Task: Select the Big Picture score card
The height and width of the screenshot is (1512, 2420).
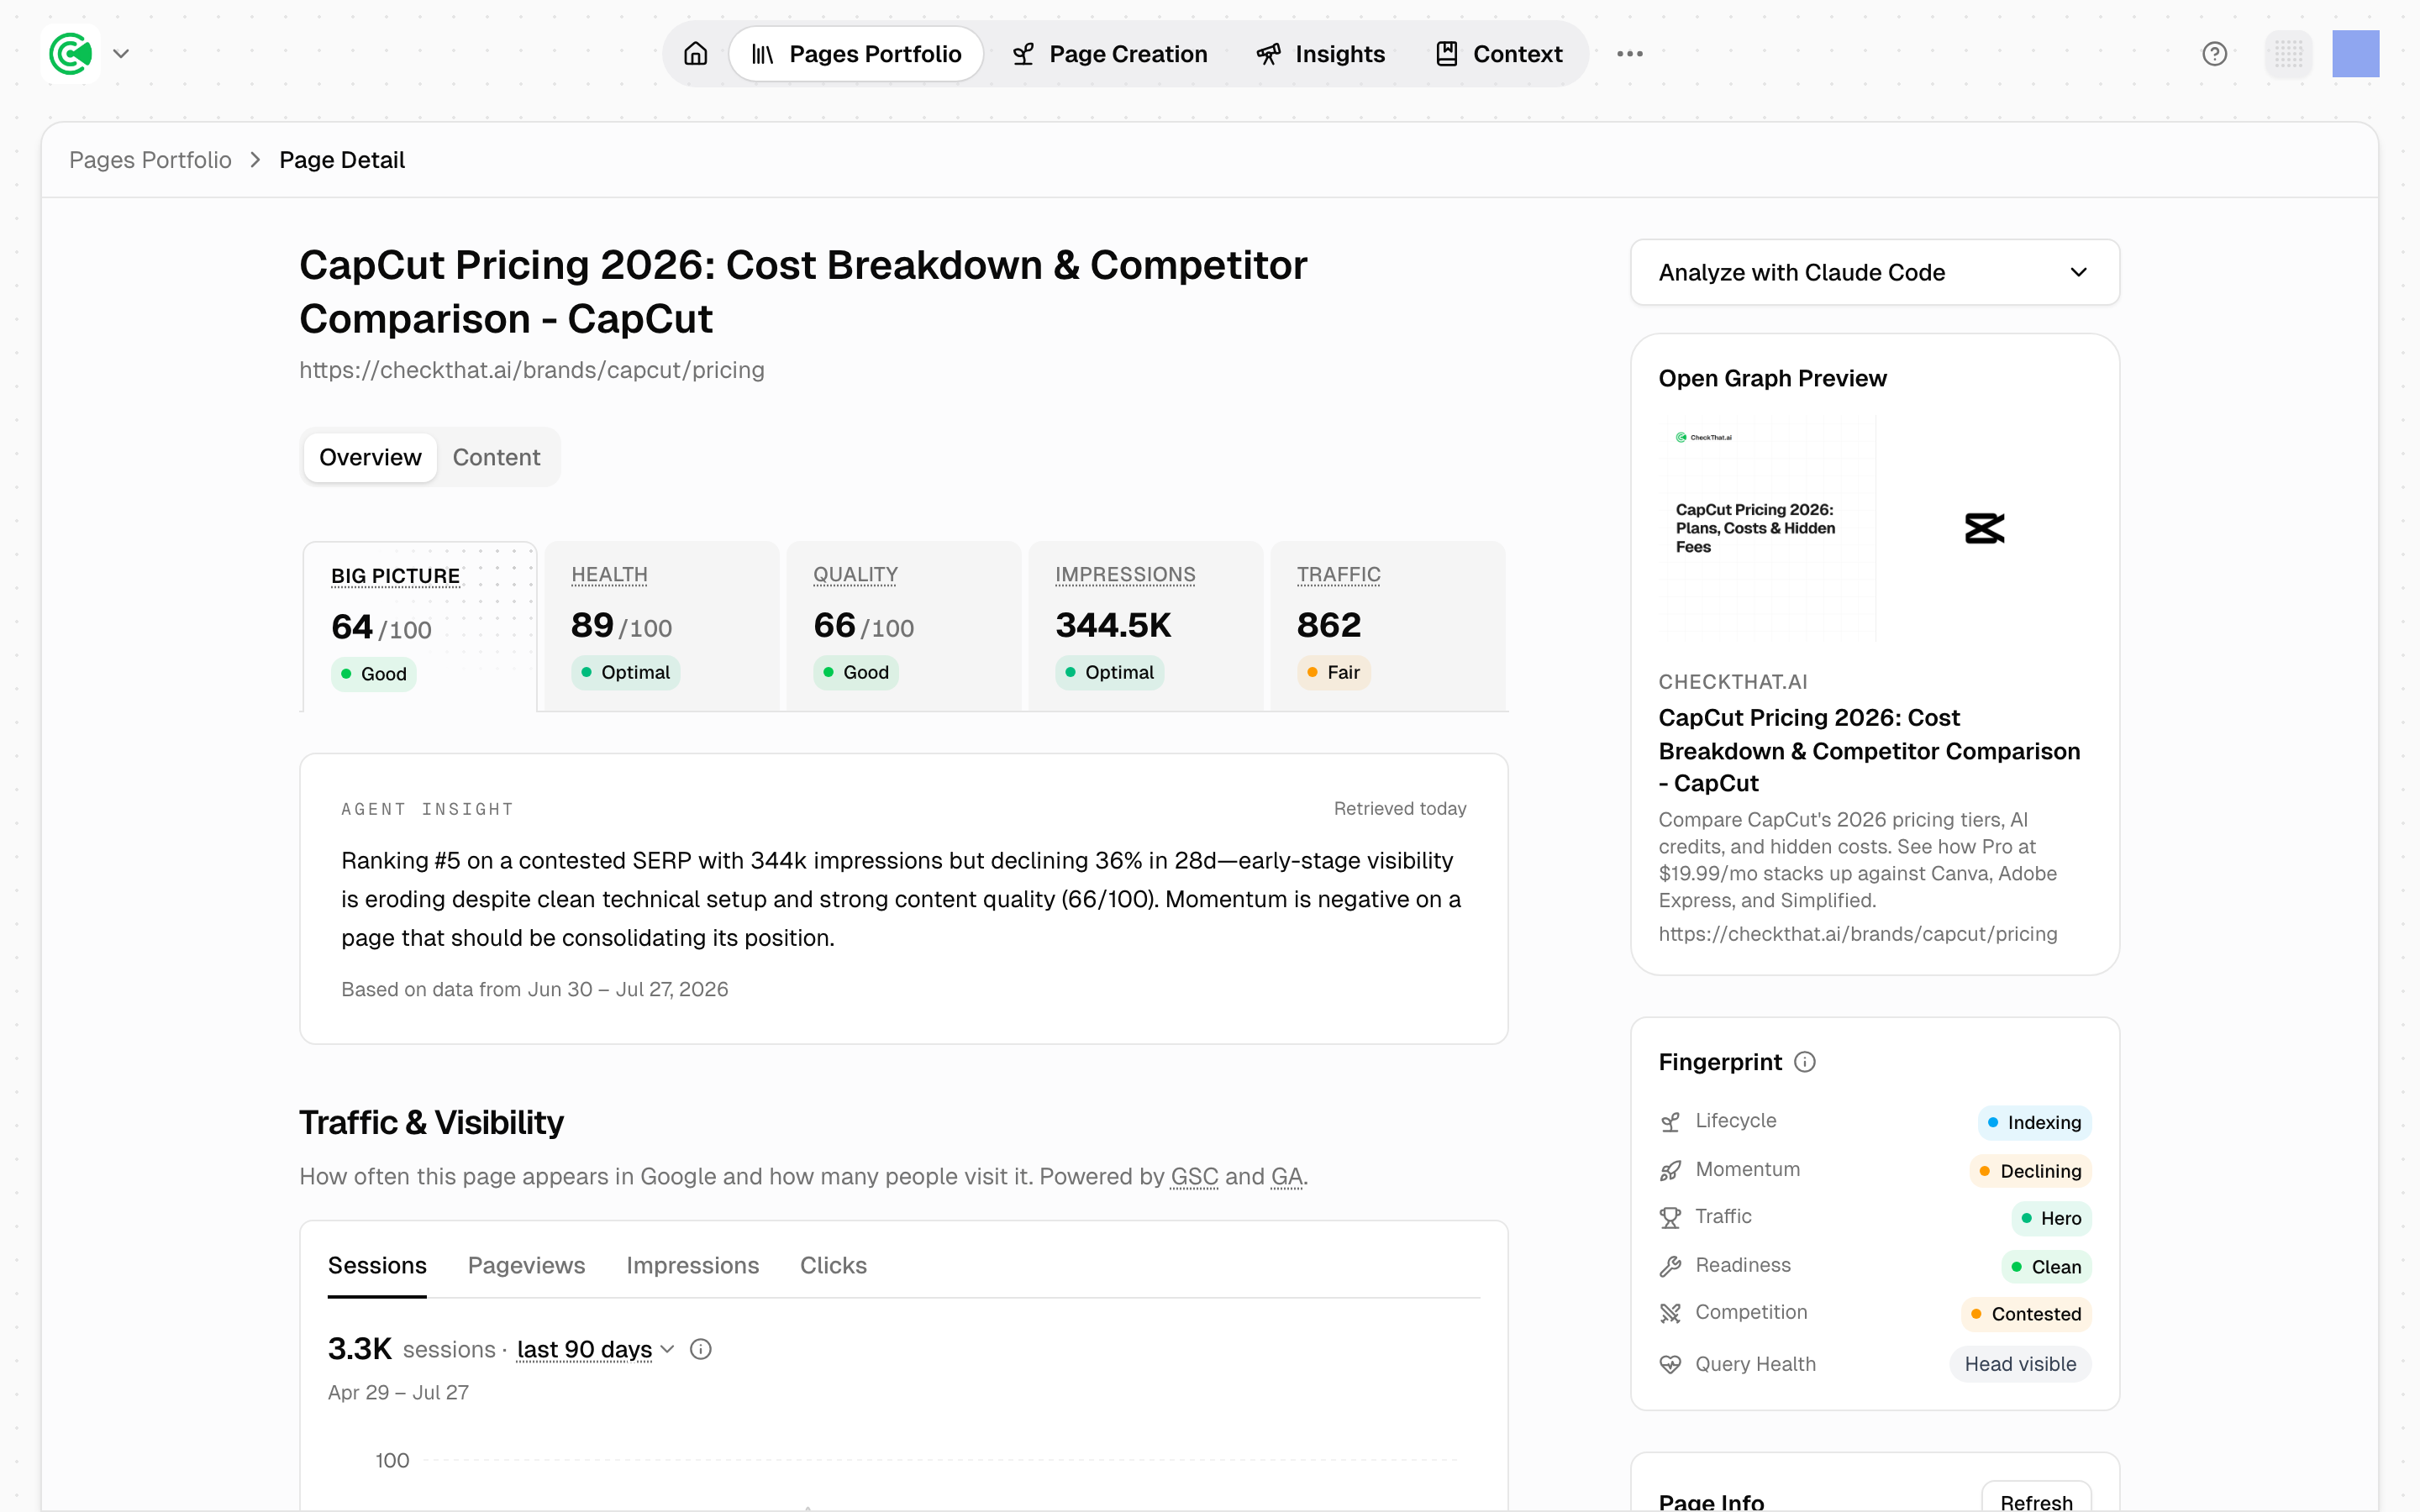Action: (x=420, y=627)
